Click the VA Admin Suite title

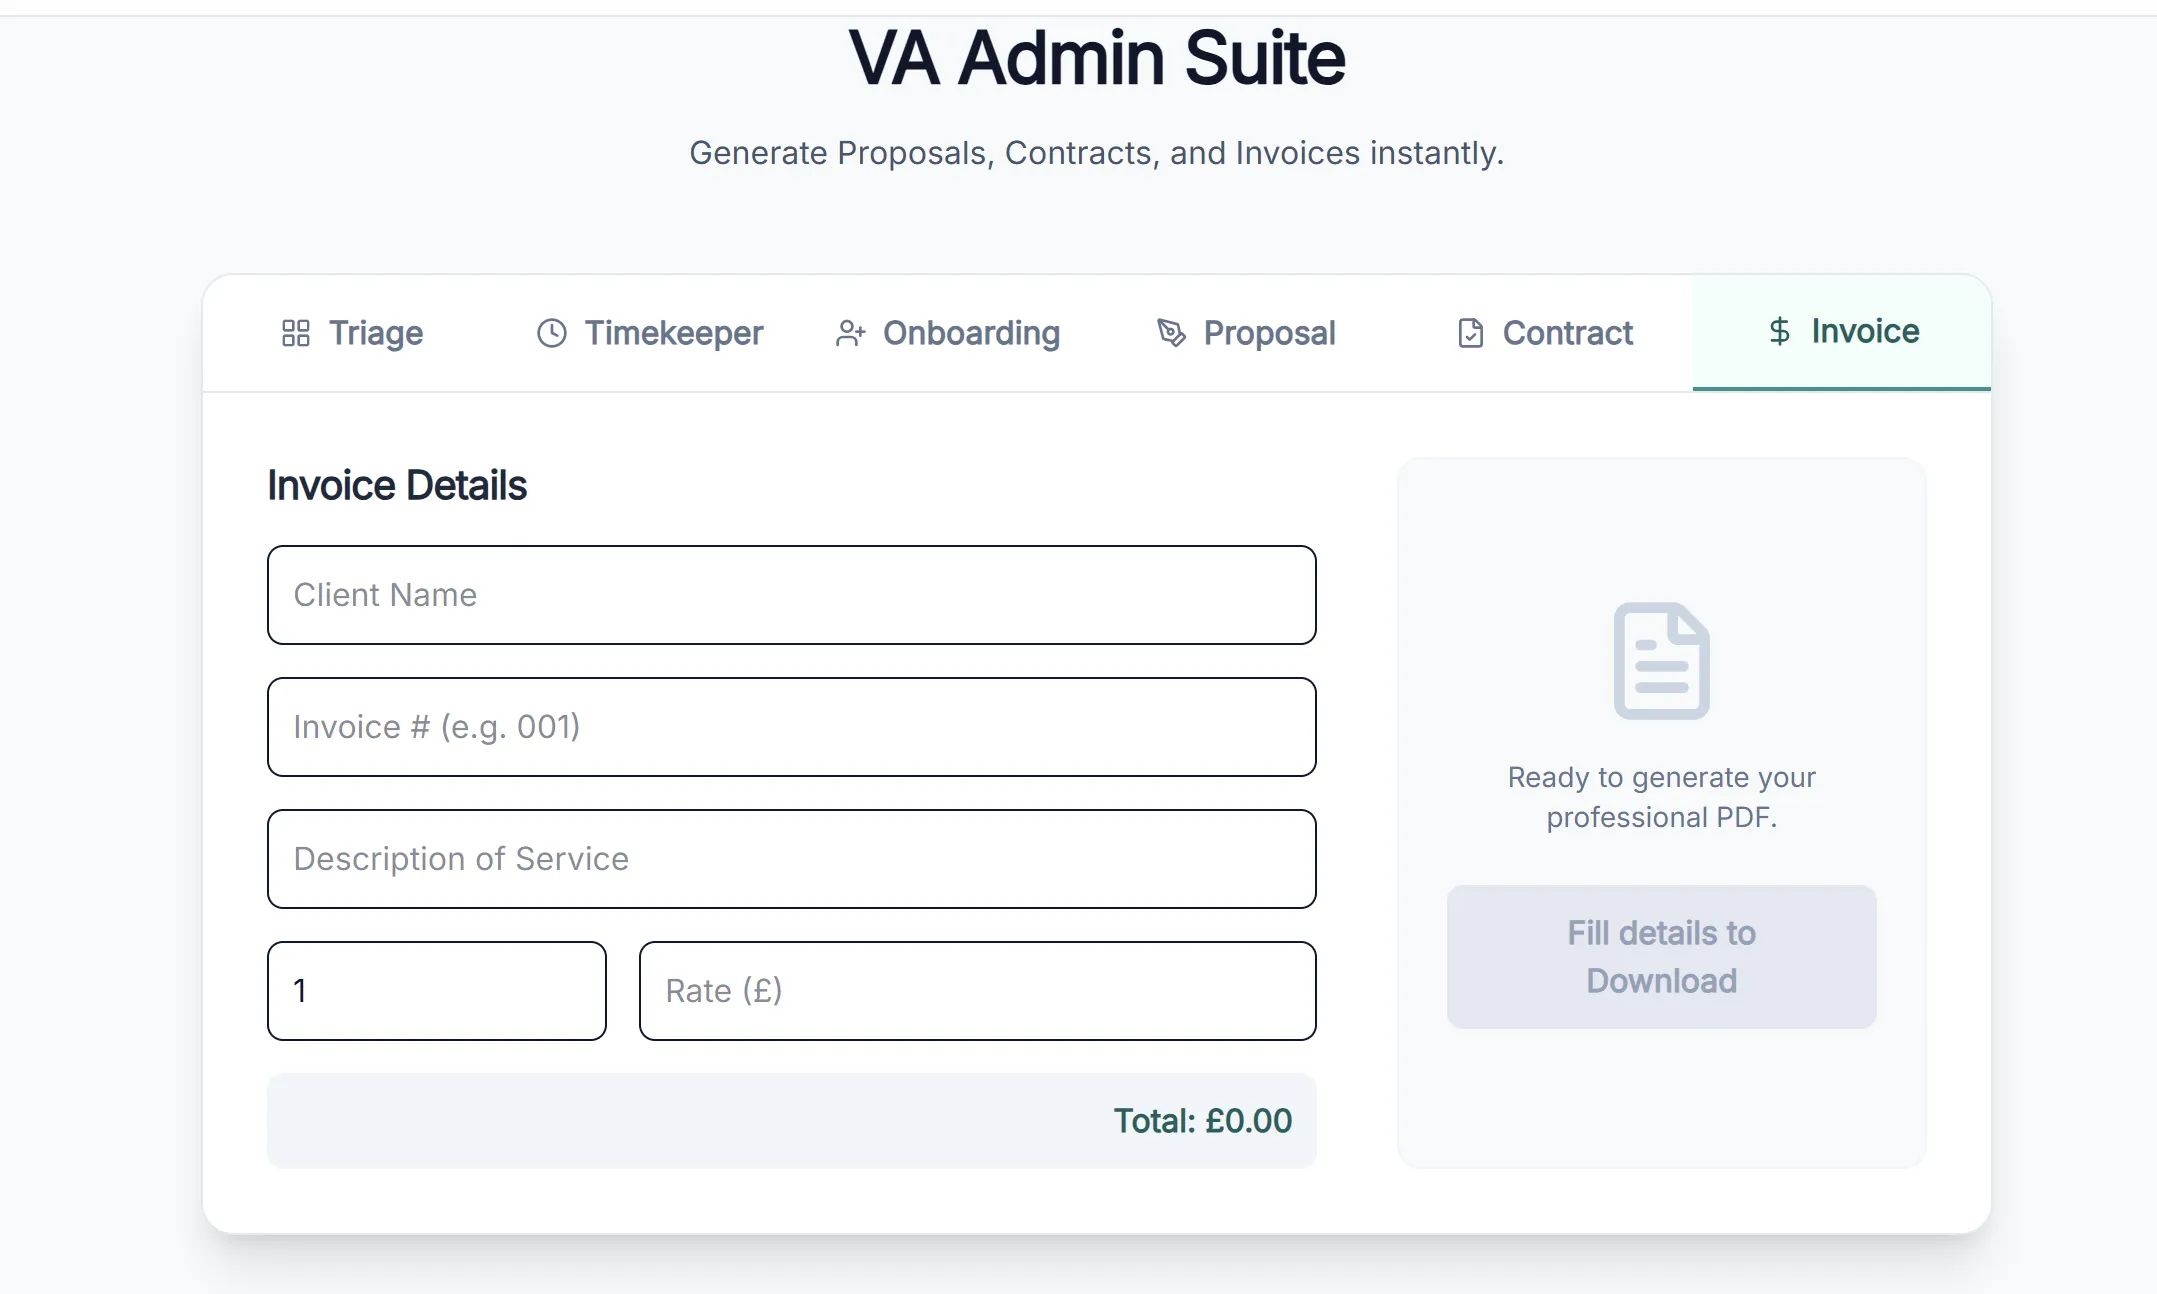pyautogui.click(x=1096, y=58)
